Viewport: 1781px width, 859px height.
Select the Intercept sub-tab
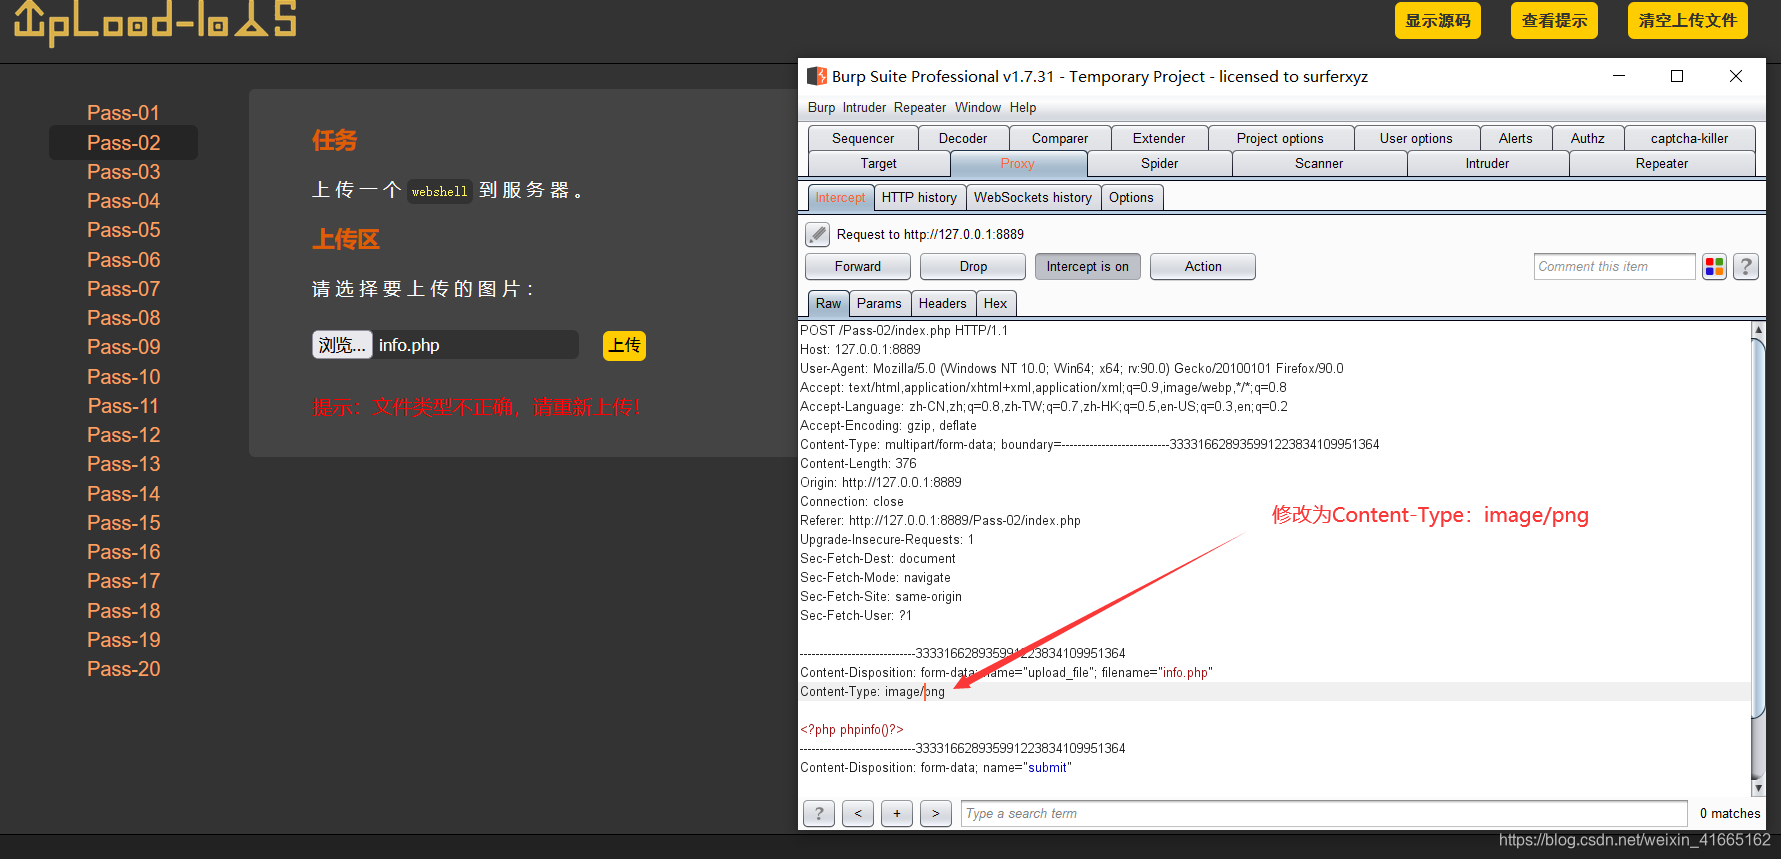click(x=840, y=197)
